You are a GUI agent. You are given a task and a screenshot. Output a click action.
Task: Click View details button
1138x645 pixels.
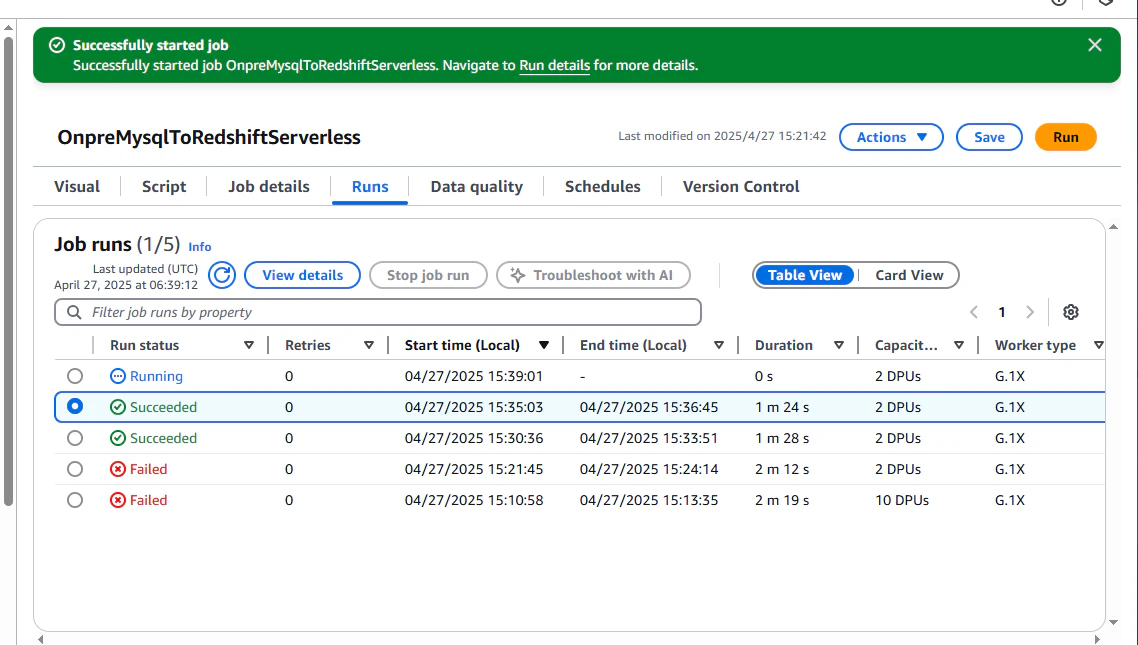pyautogui.click(x=303, y=275)
